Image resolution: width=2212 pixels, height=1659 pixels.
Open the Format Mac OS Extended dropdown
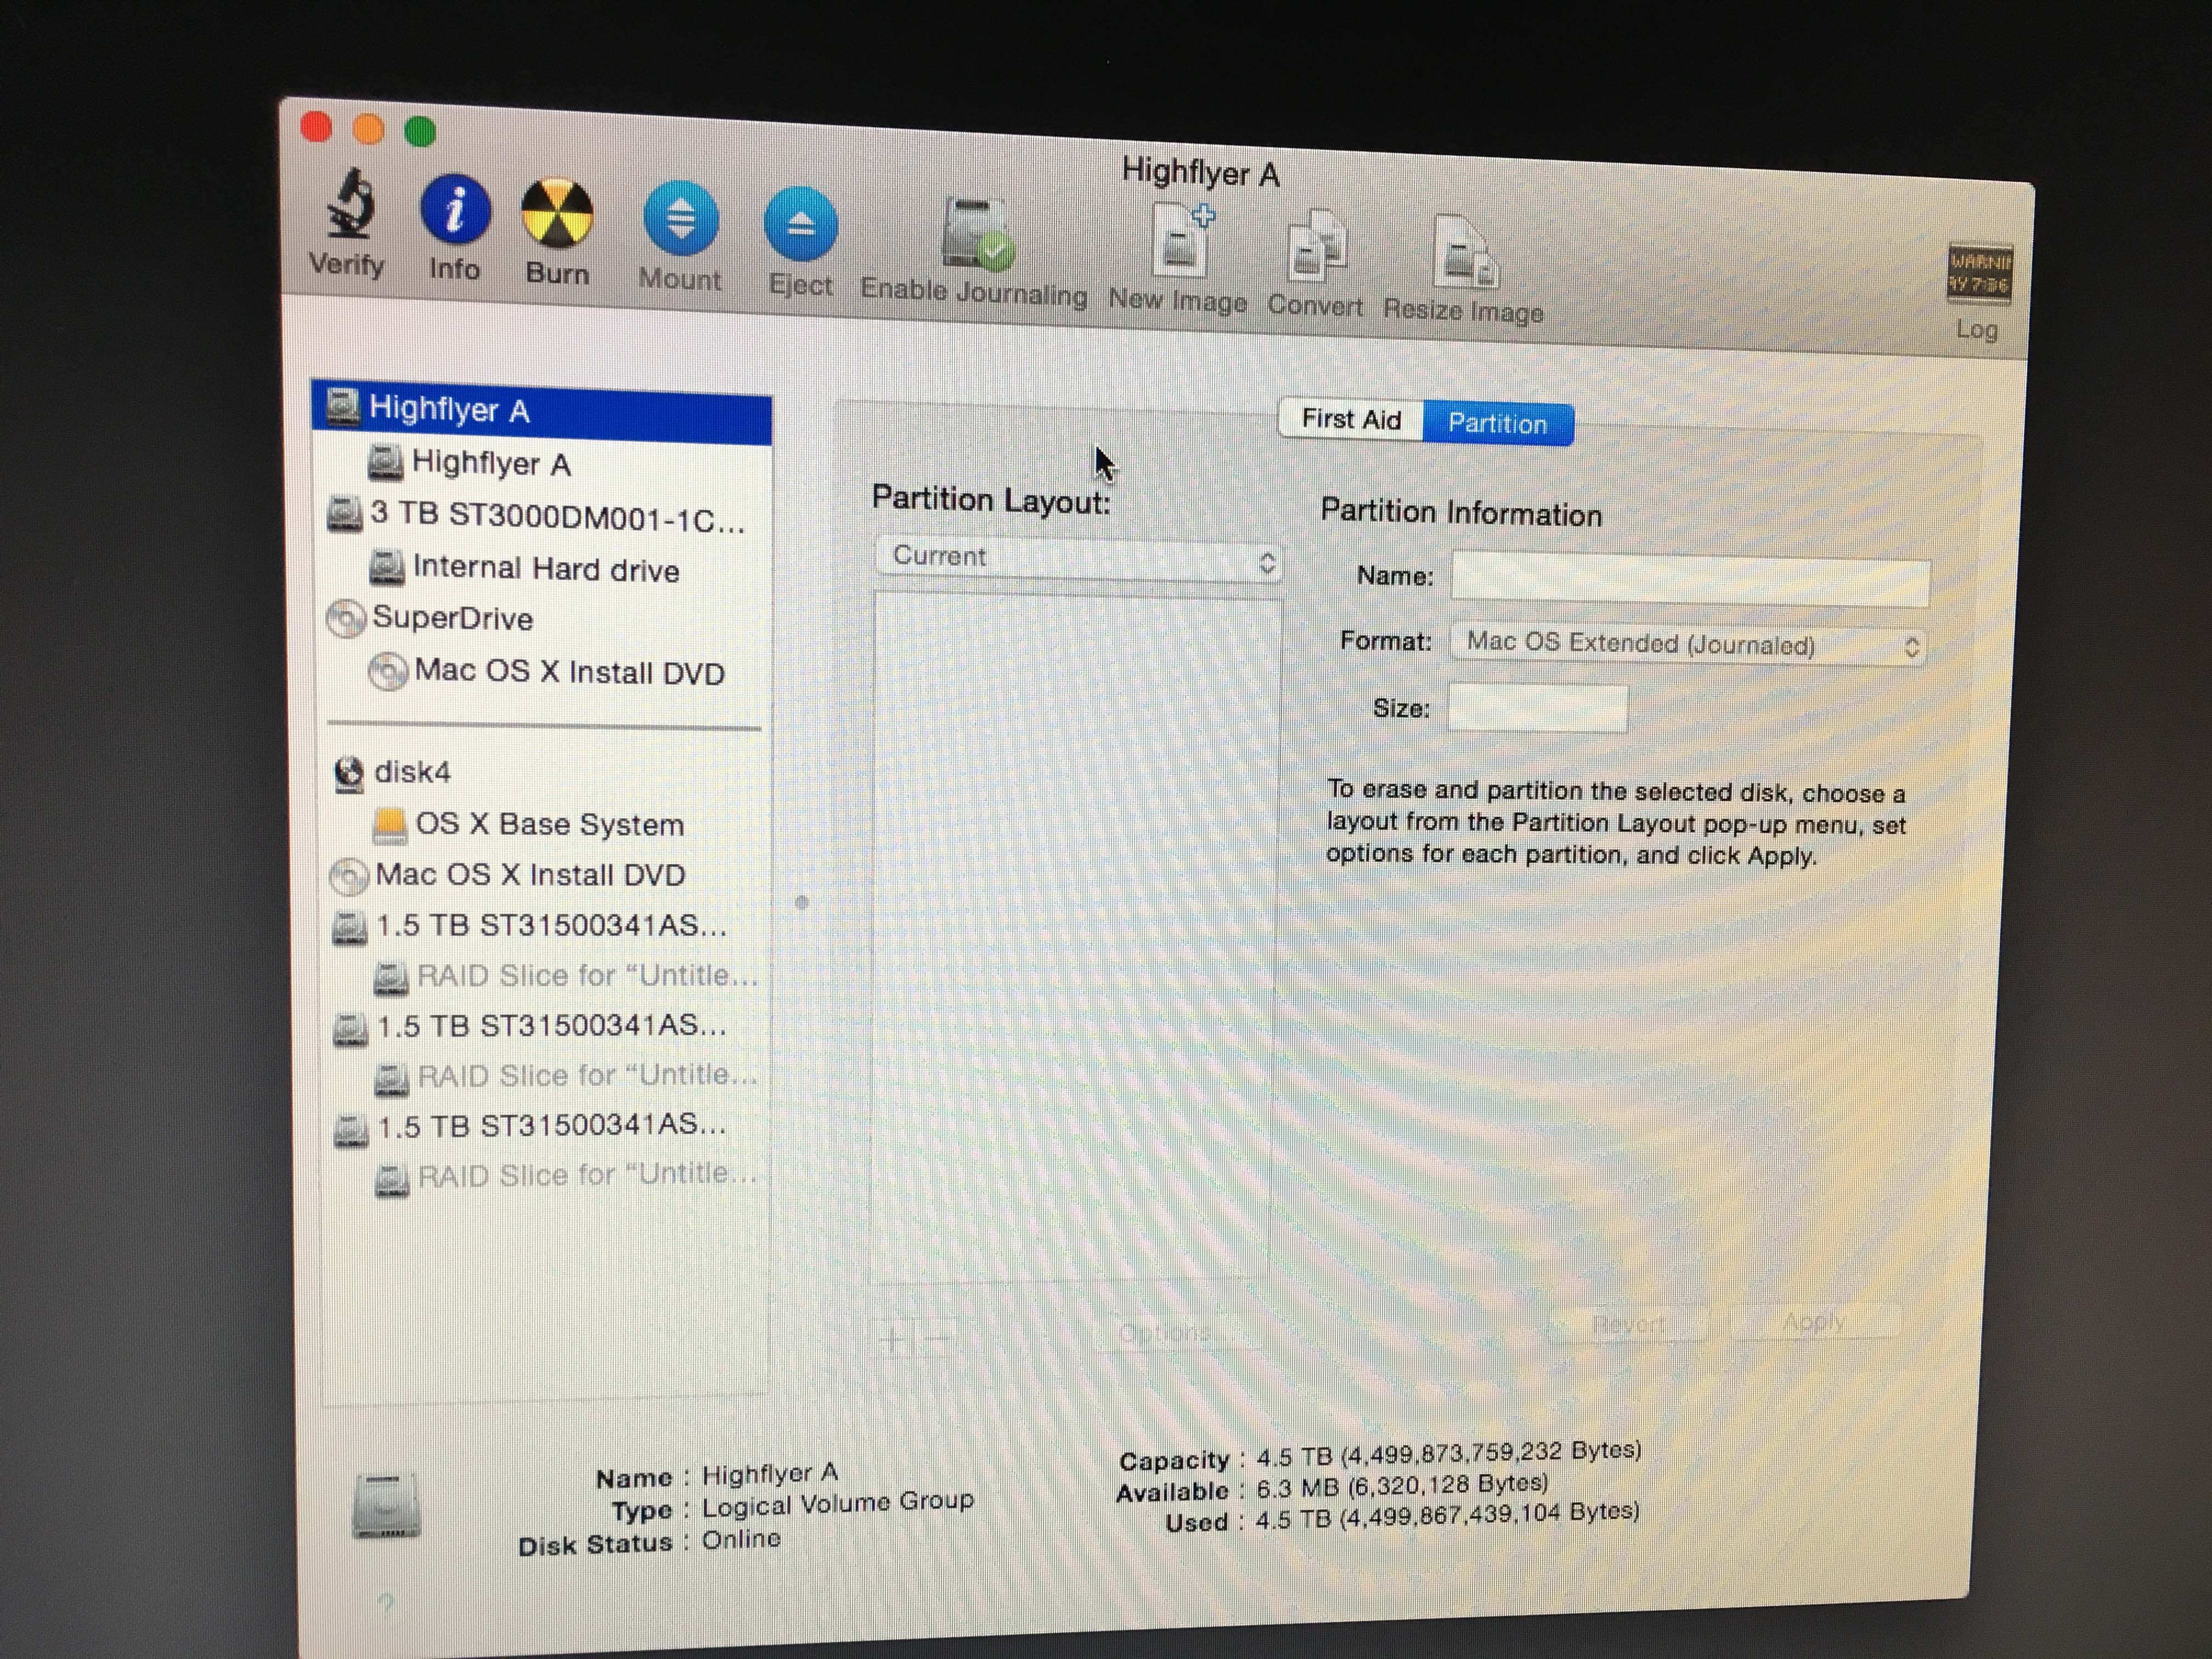1688,645
